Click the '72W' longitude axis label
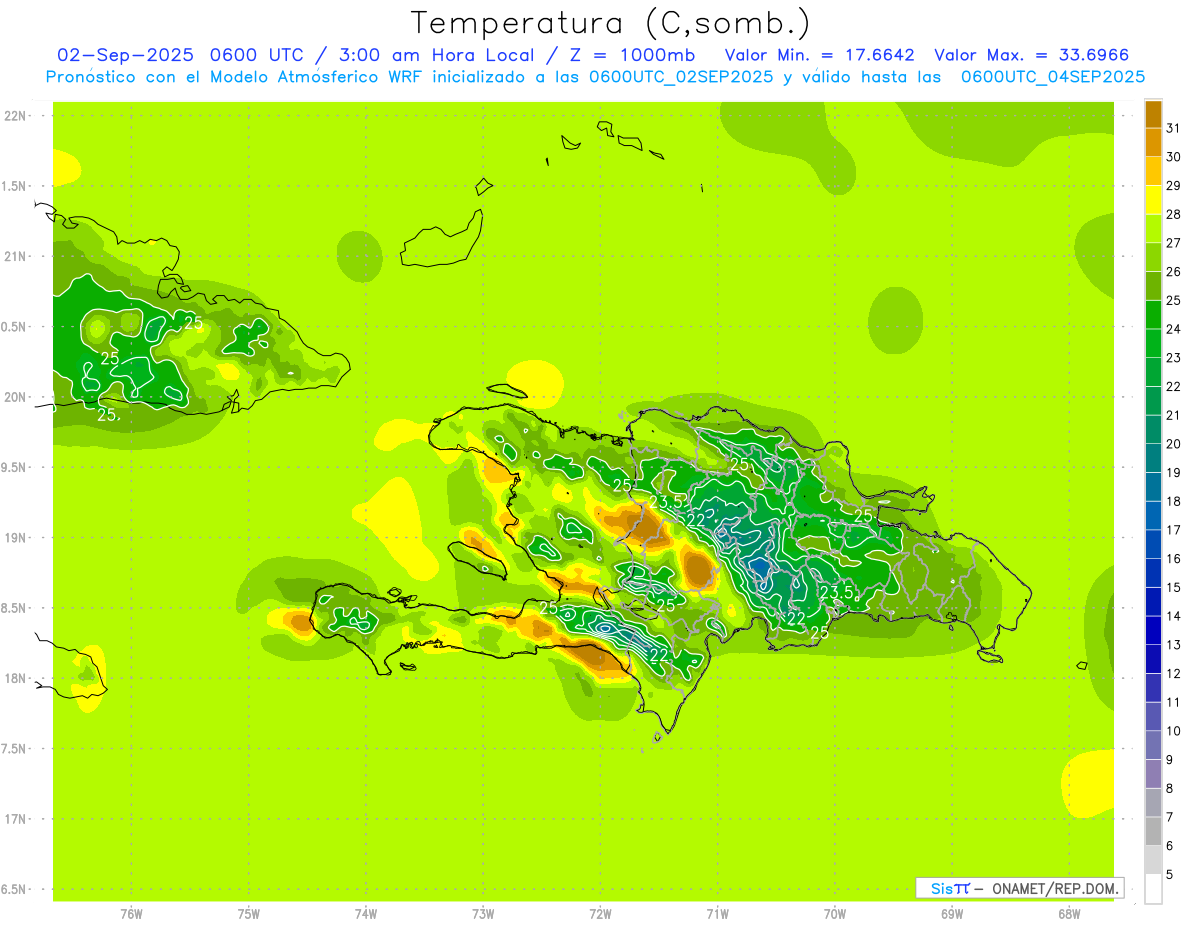The height and width of the screenshot is (927, 1200). [600, 914]
